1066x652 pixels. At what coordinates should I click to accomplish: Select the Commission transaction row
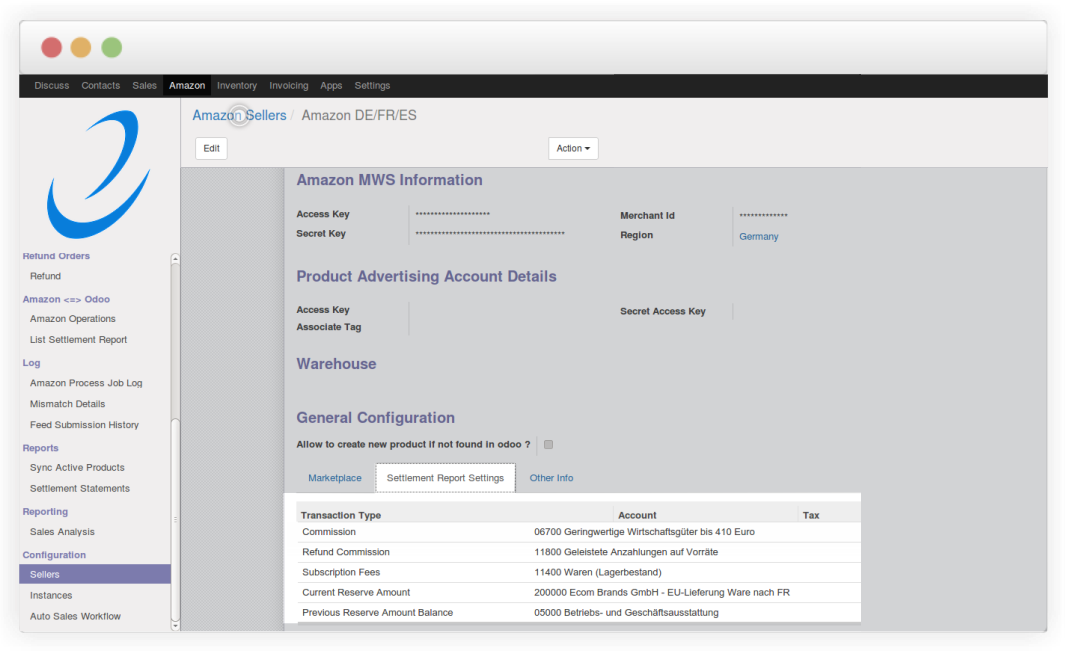(x=579, y=532)
